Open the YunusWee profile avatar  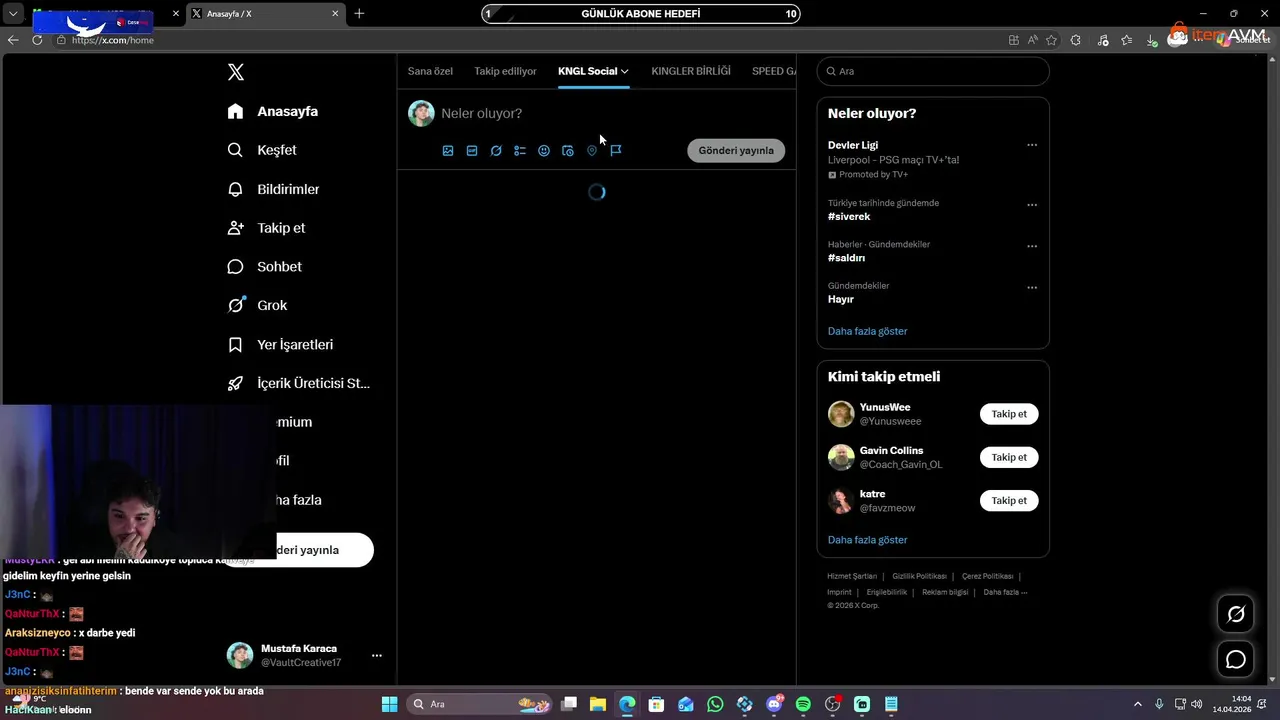click(x=841, y=414)
